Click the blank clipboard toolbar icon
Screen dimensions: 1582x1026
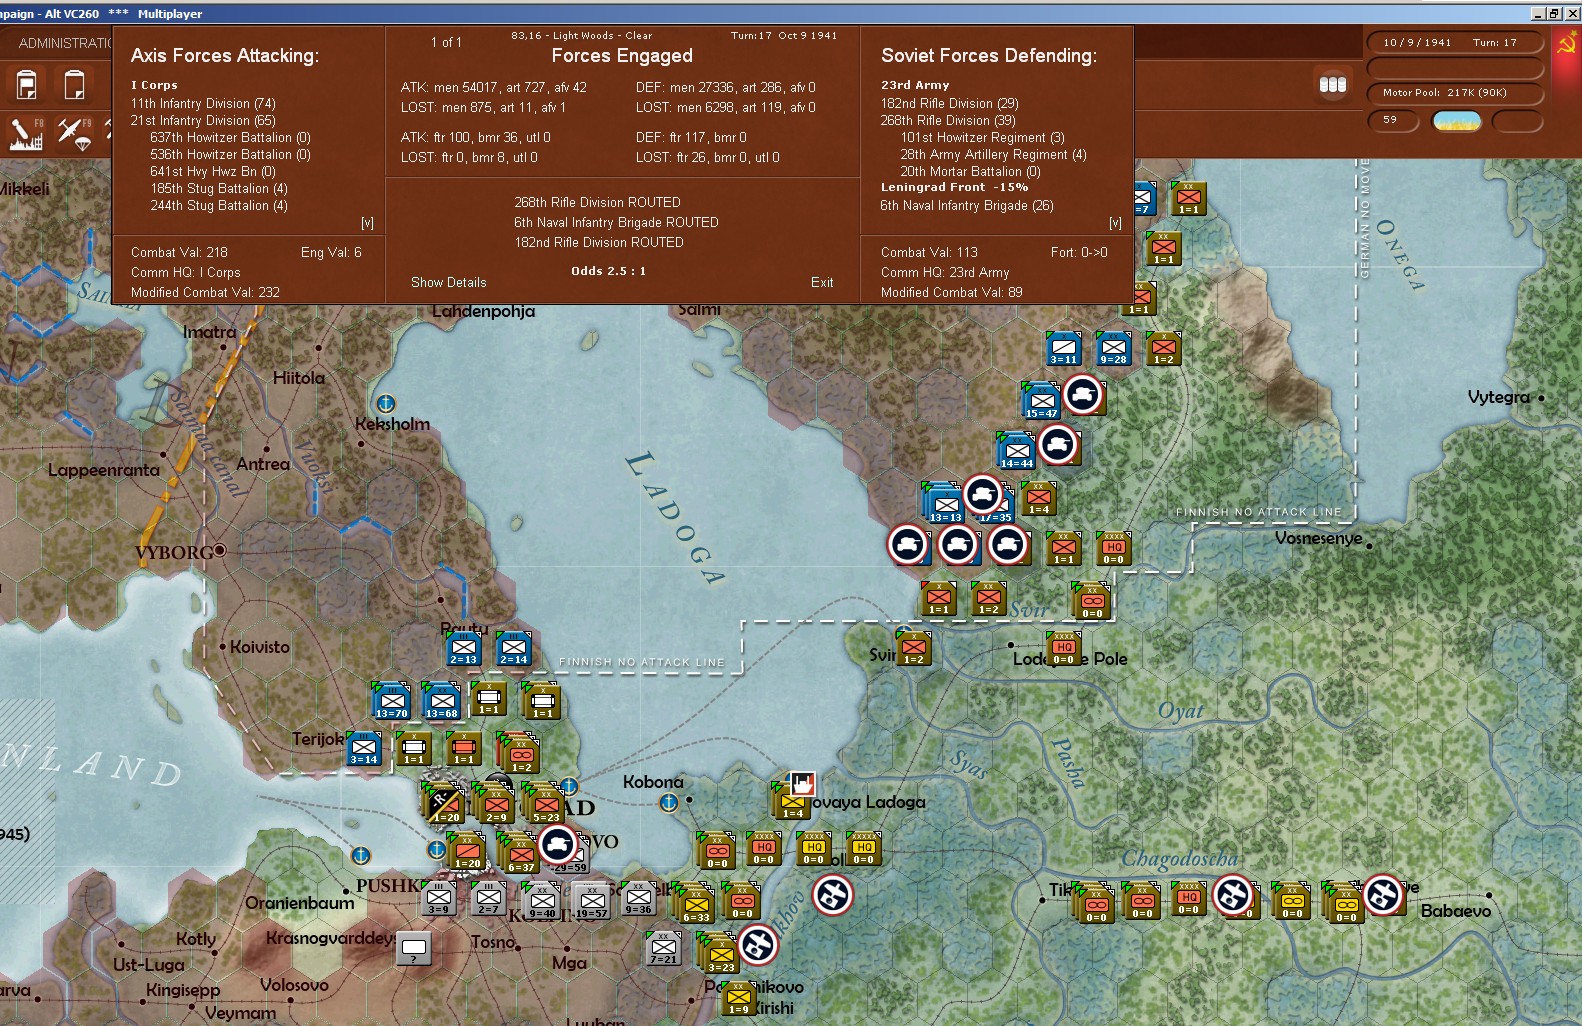(x=74, y=84)
